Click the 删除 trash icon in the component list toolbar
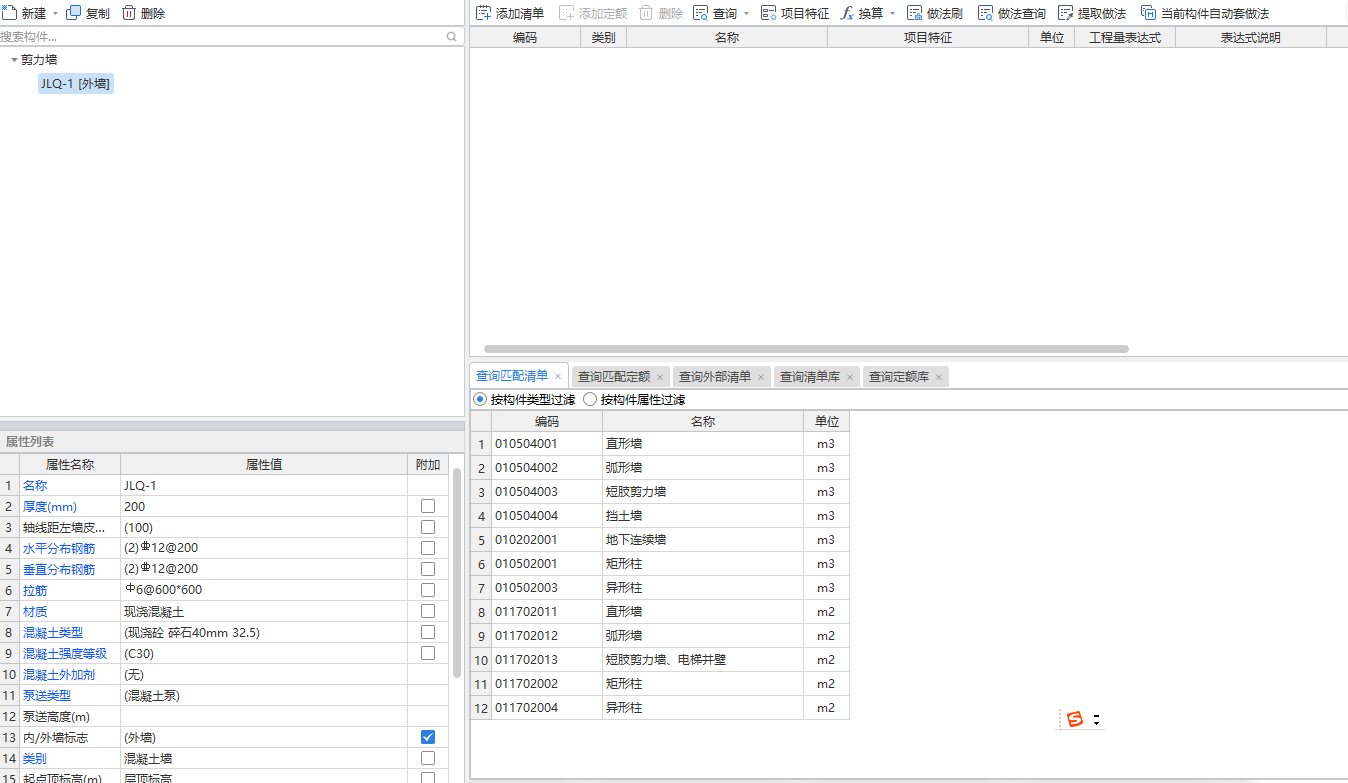Viewport: 1348px width, 783px height. pos(129,13)
